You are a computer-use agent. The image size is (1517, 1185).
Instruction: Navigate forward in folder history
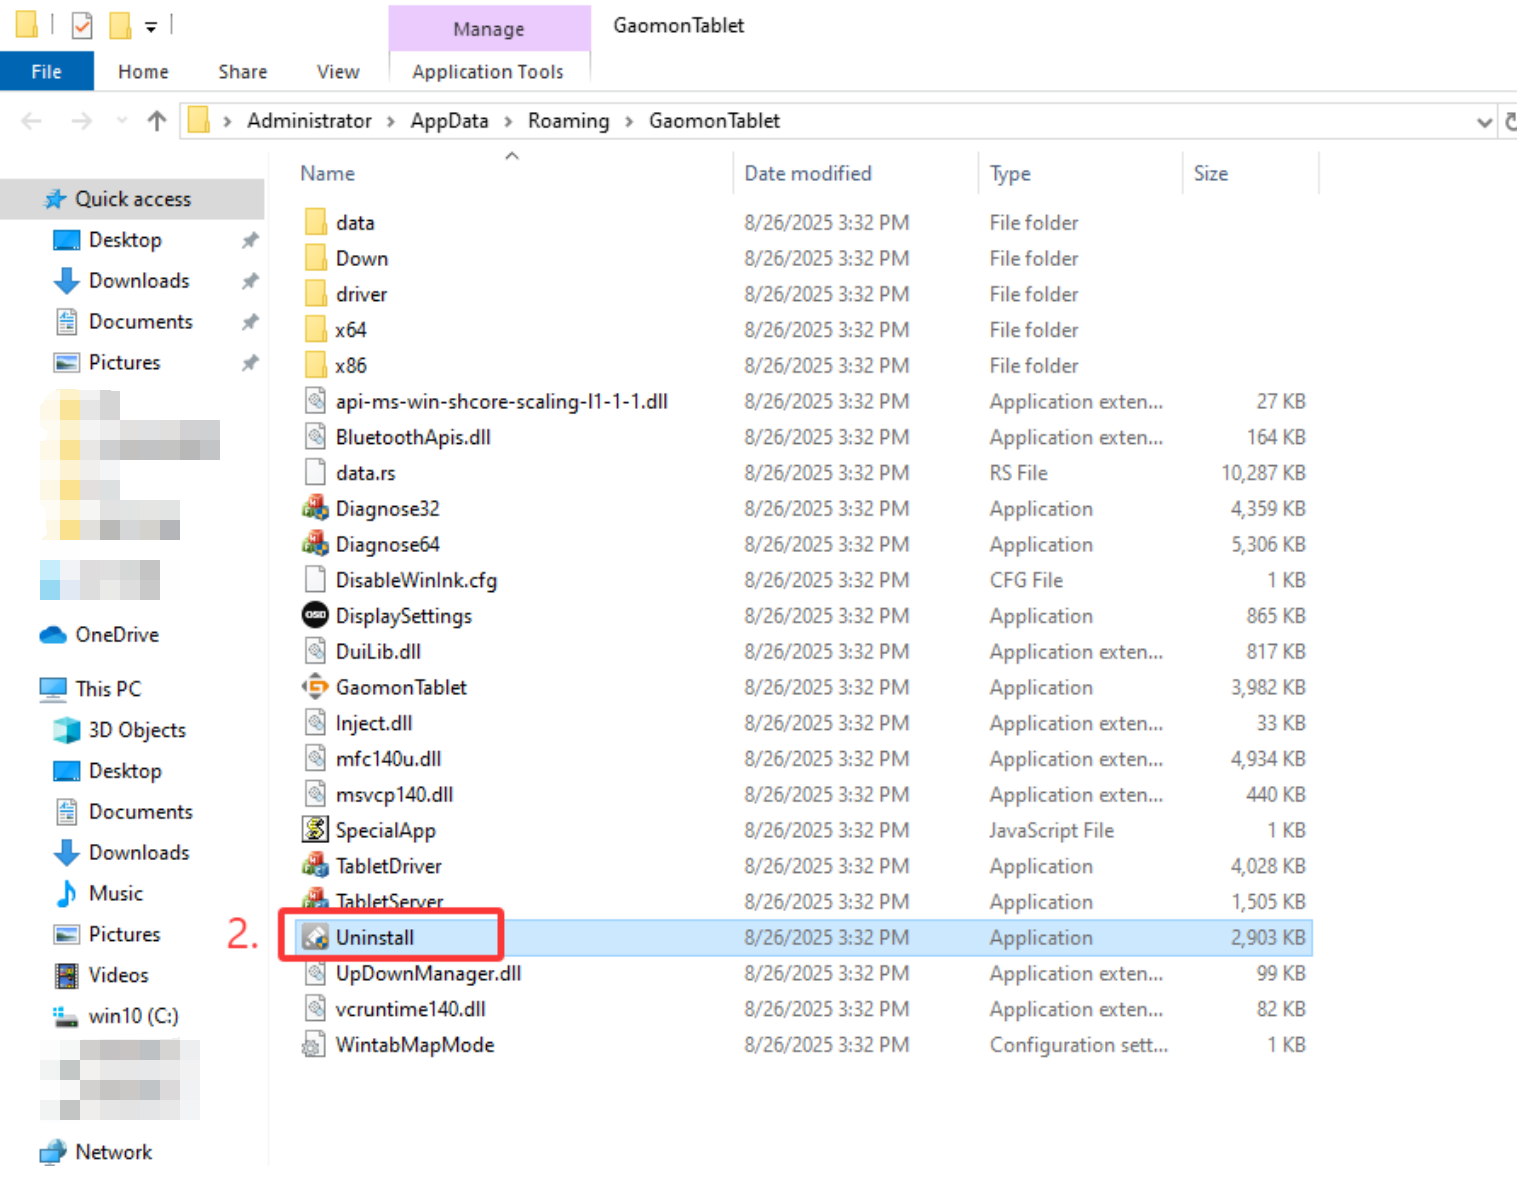point(82,121)
